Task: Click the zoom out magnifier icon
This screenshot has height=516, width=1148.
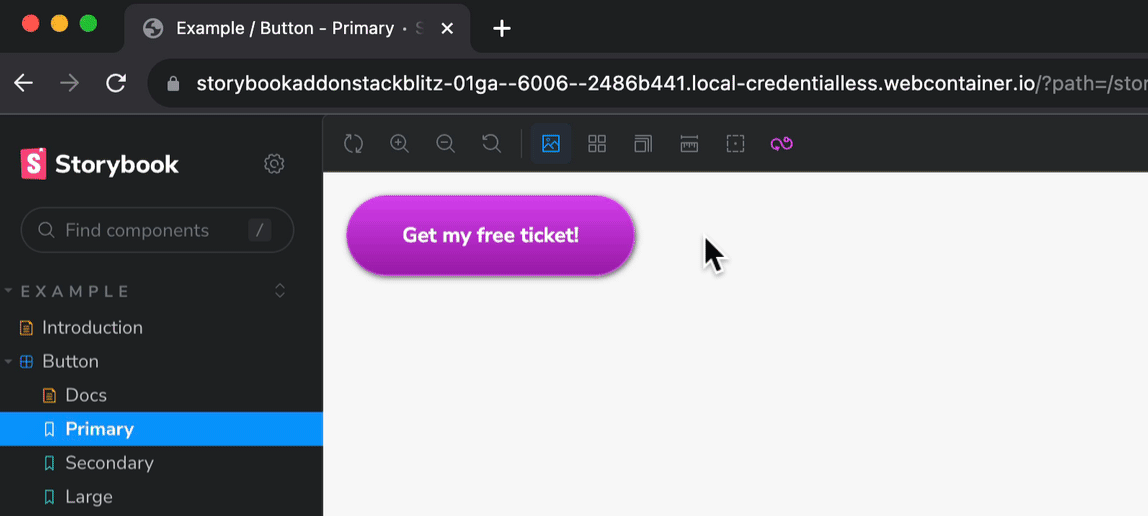Action: point(446,144)
